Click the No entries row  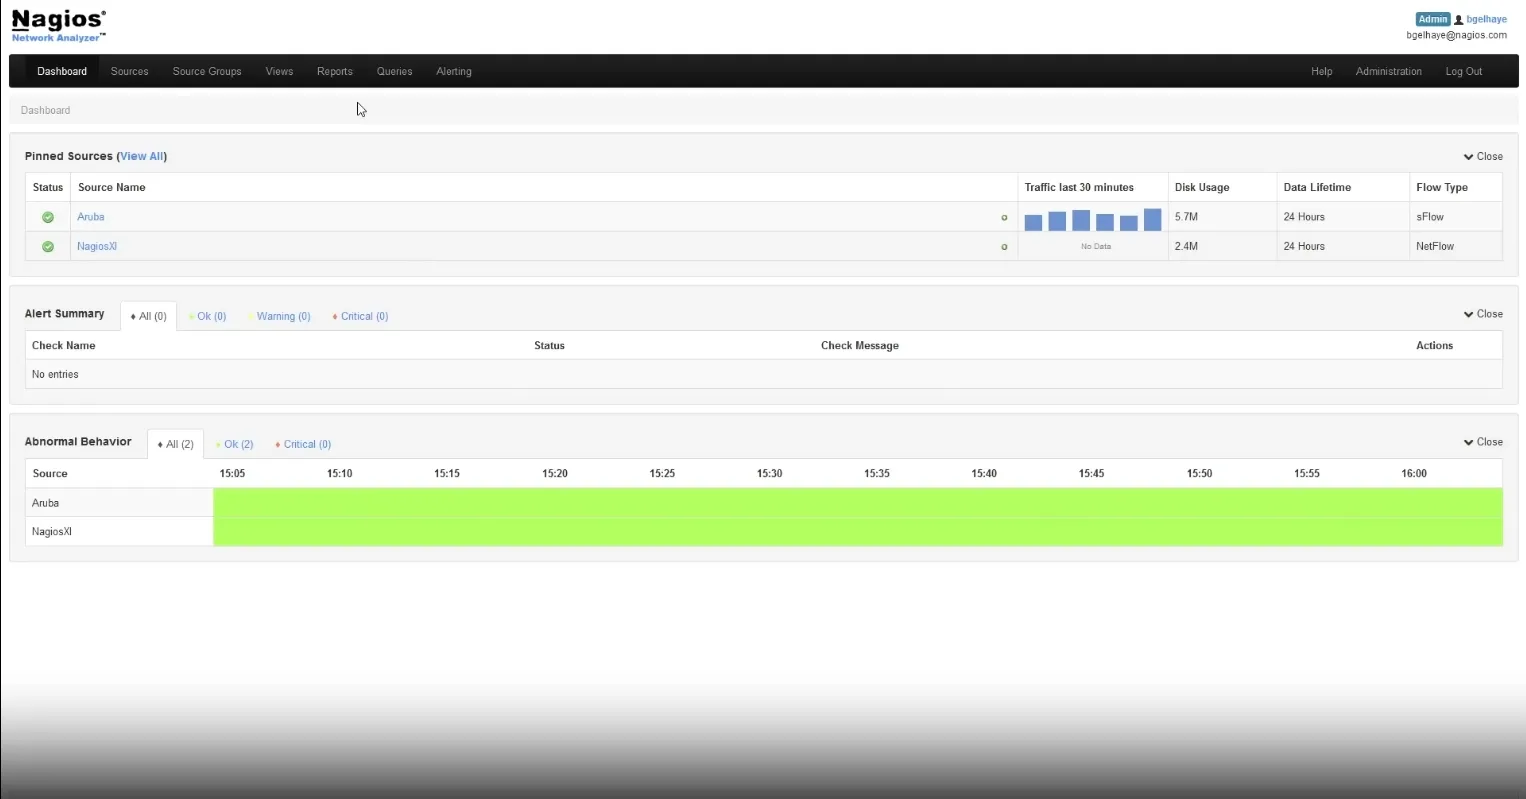click(x=764, y=374)
